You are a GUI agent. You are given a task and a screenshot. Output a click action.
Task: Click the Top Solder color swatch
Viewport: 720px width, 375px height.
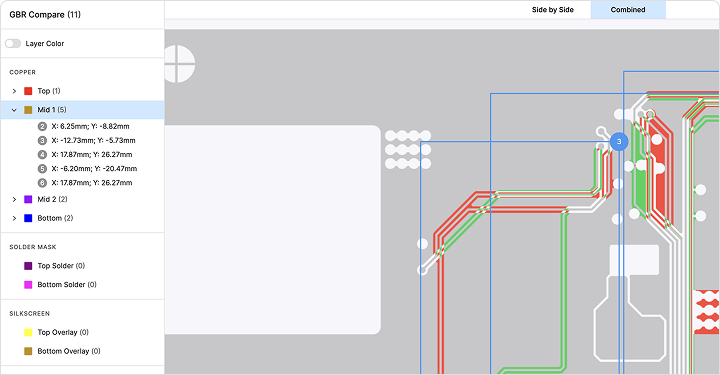pyautogui.click(x=28, y=266)
